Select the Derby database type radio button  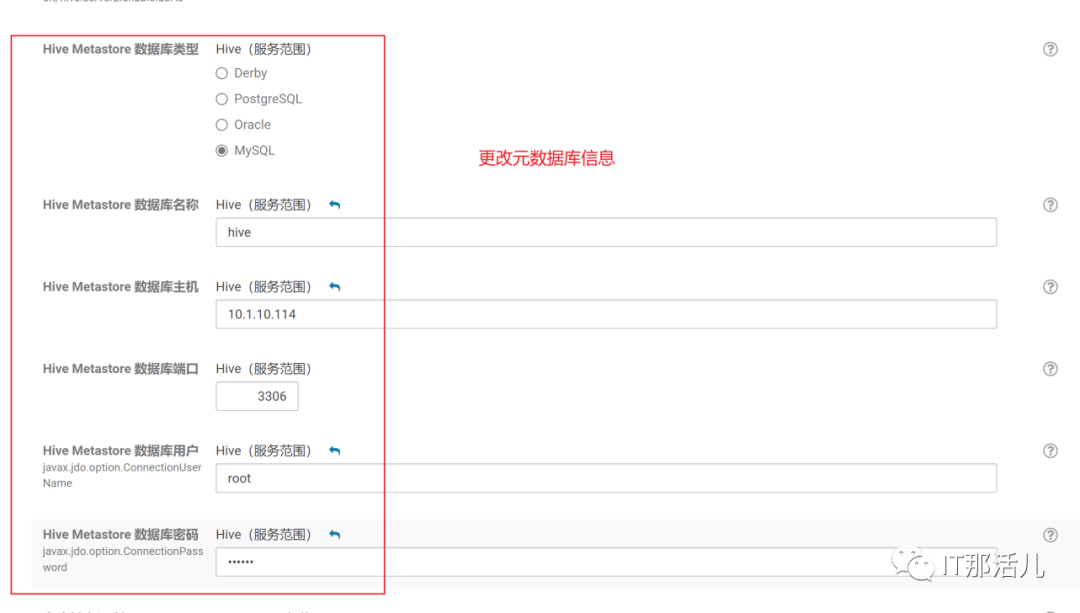pos(222,73)
